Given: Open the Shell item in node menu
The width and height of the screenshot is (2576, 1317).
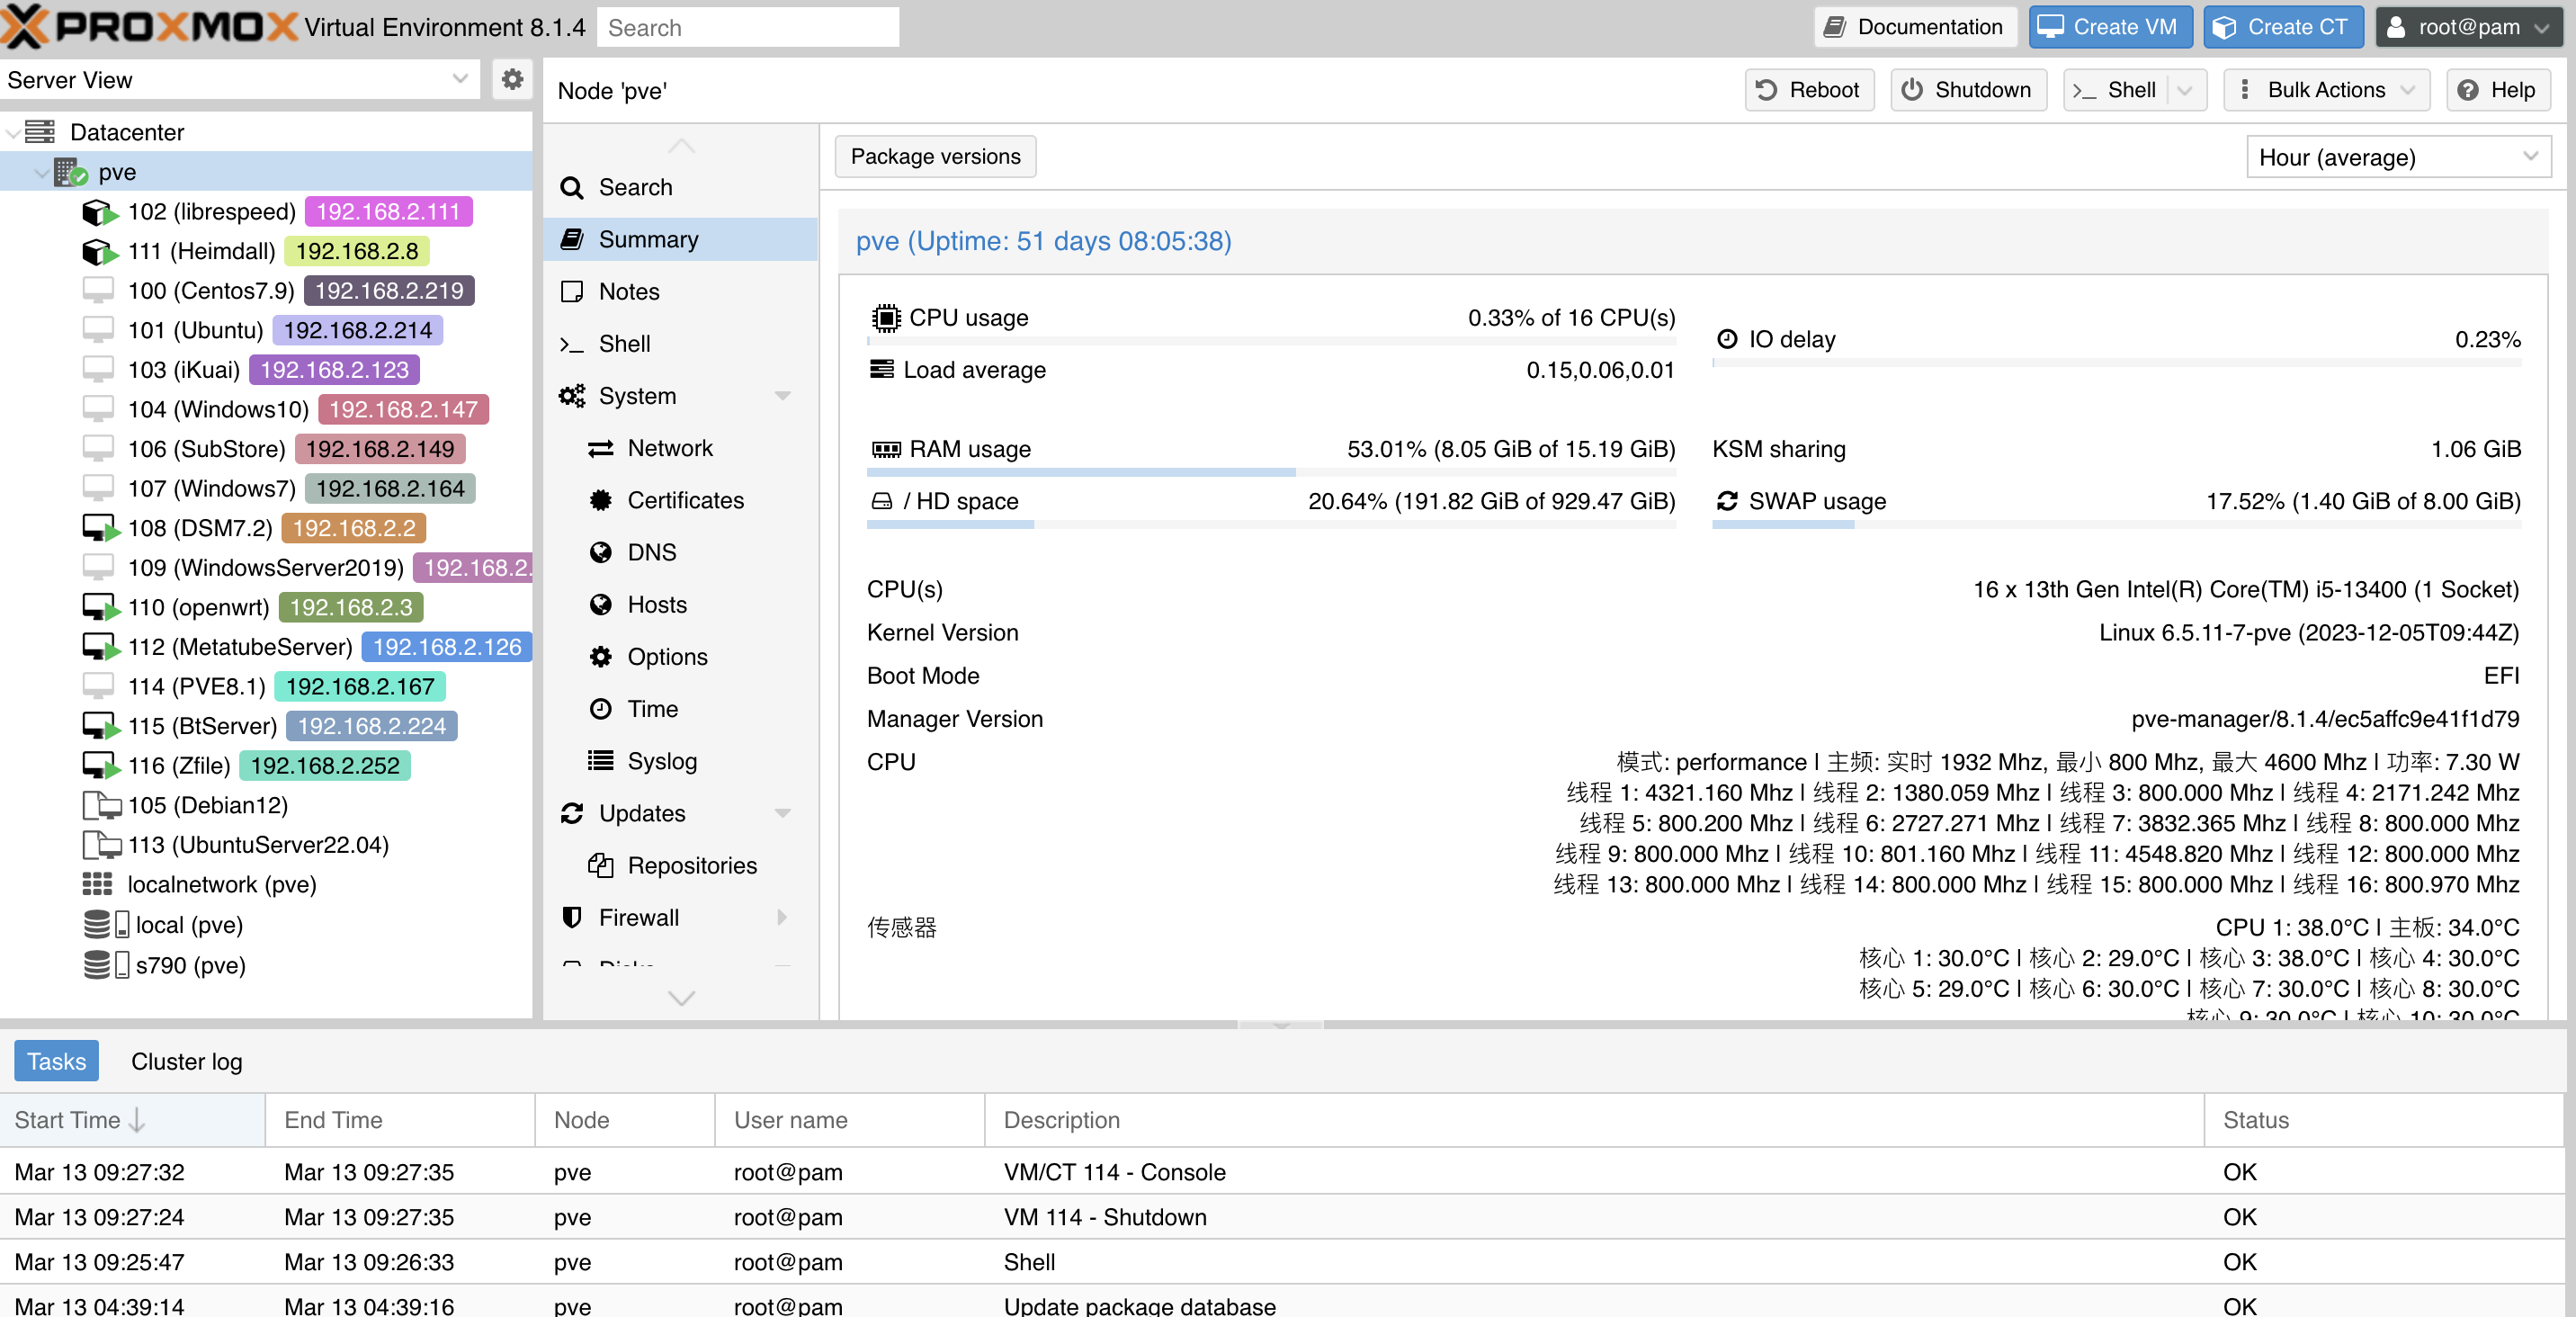Looking at the screenshot, I should [x=680, y=343].
